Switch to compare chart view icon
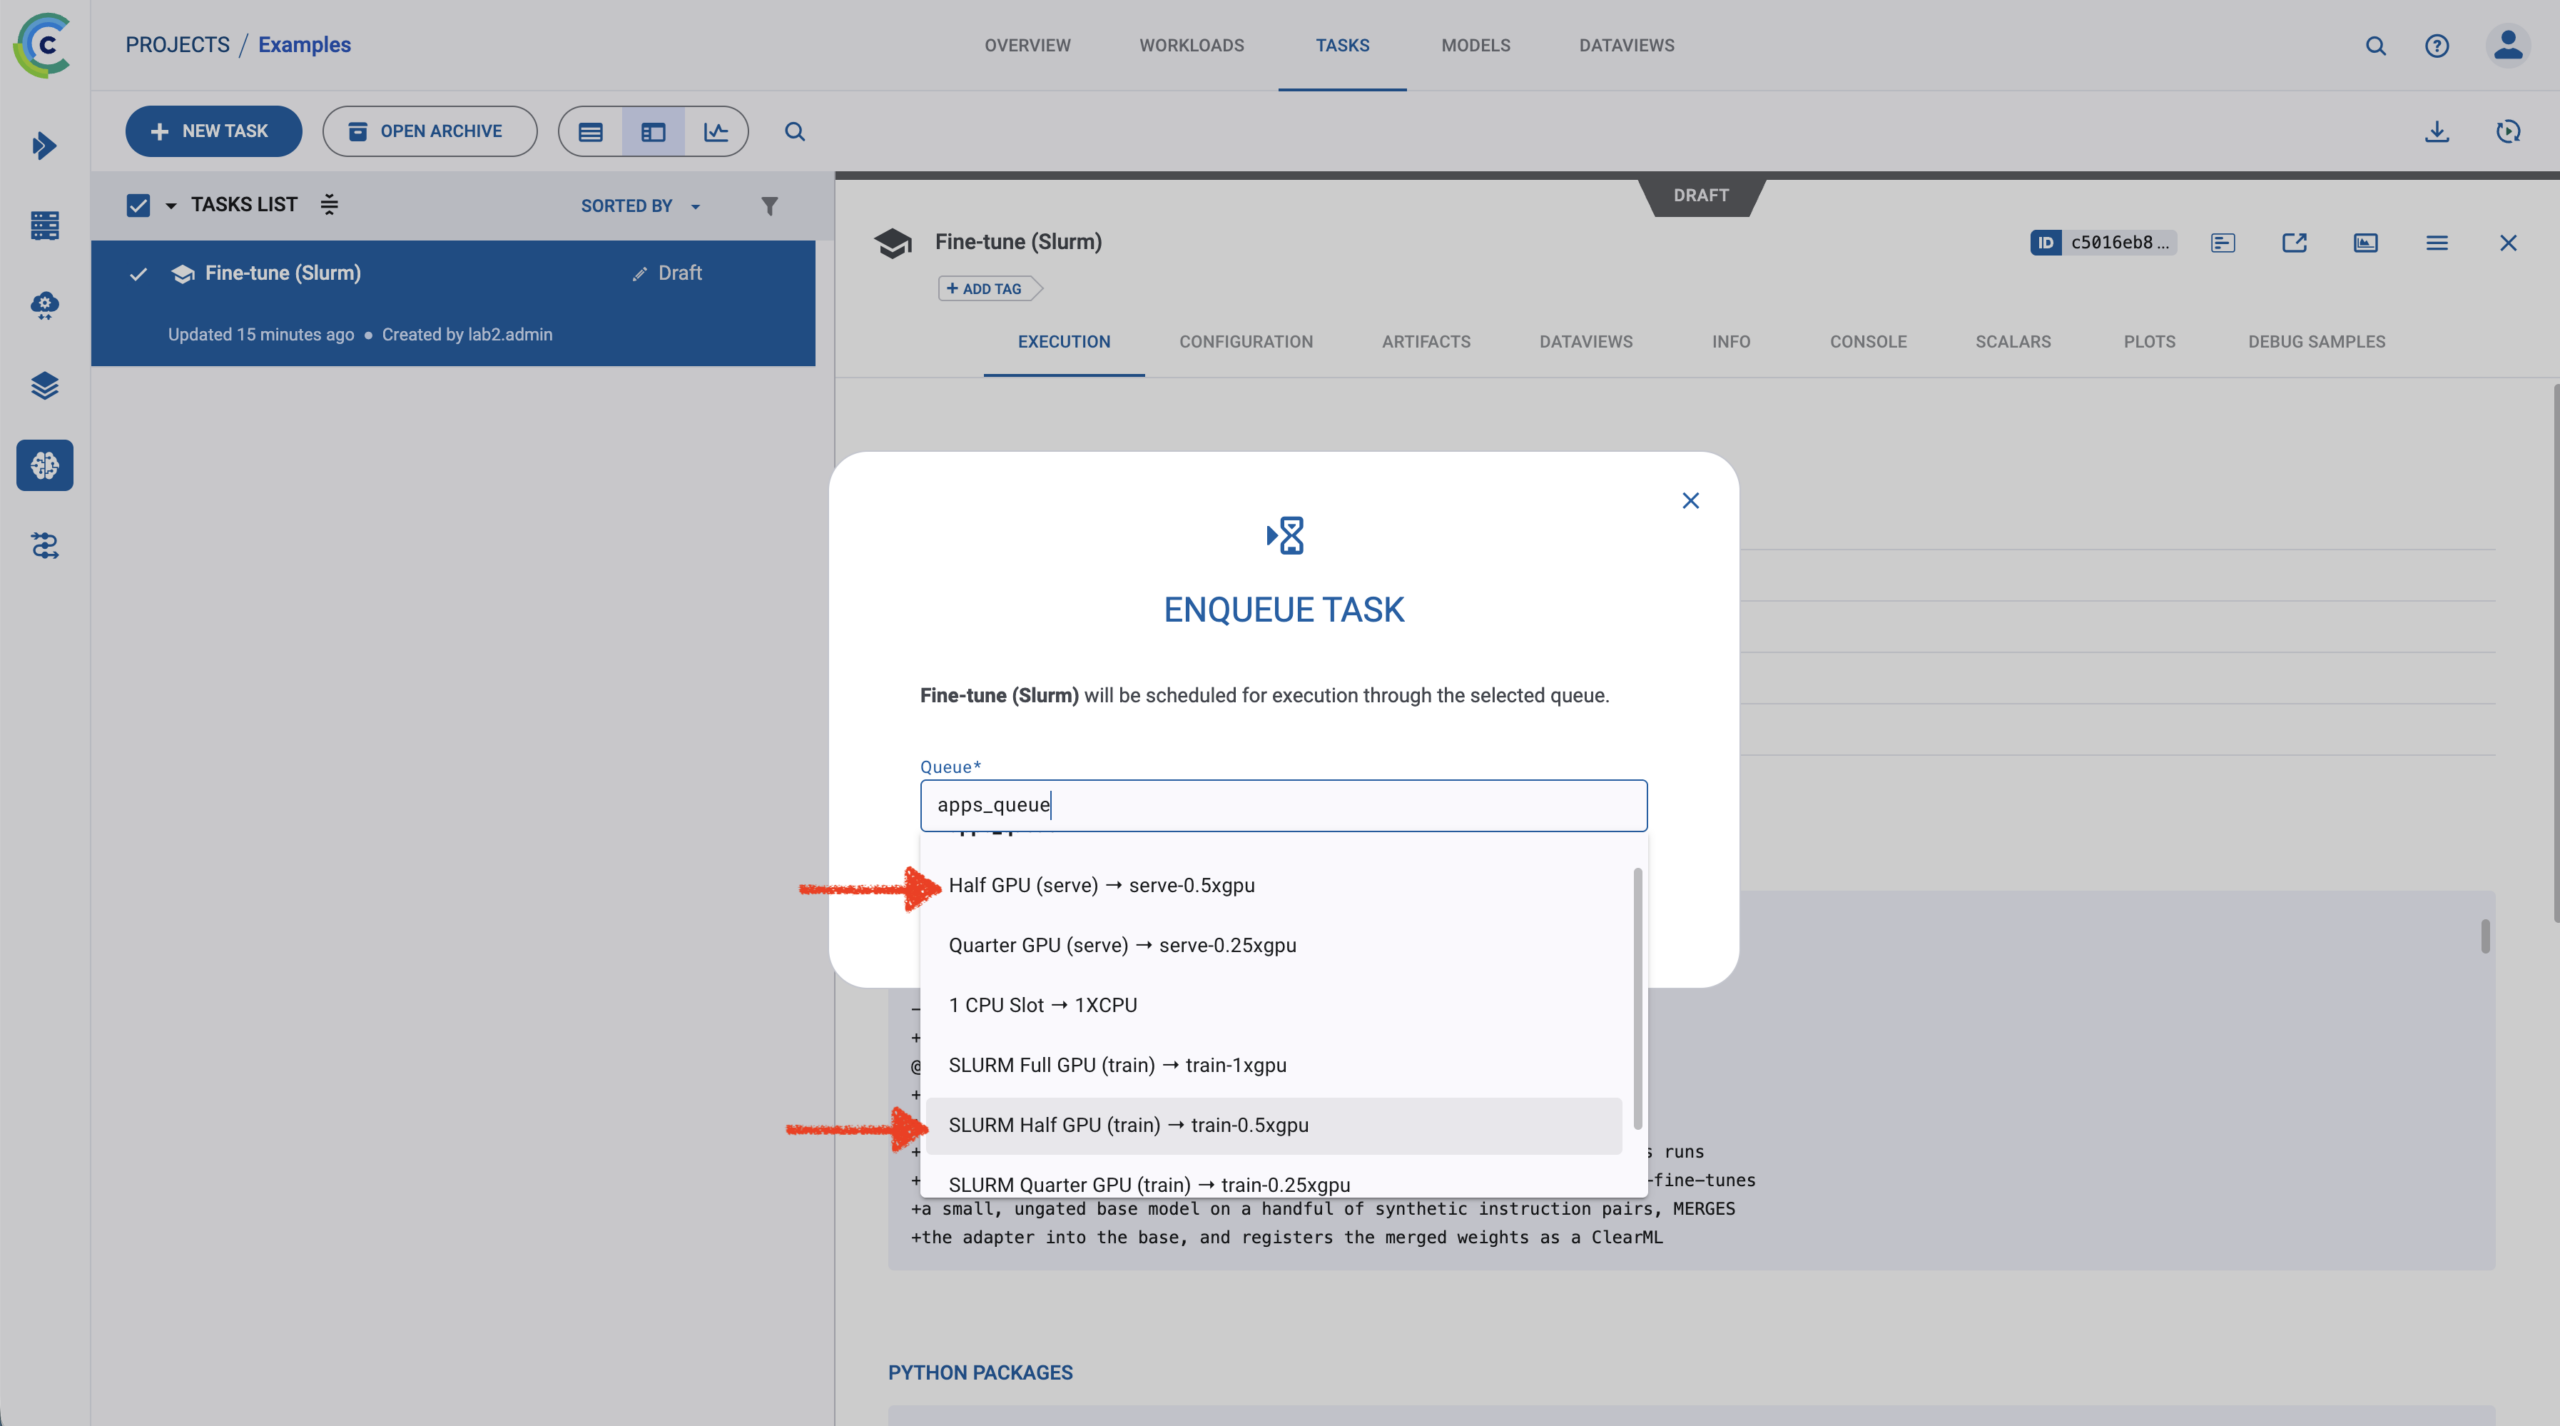Image resolution: width=2560 pixels, height=1426 pixels. (x=716, y=132)
